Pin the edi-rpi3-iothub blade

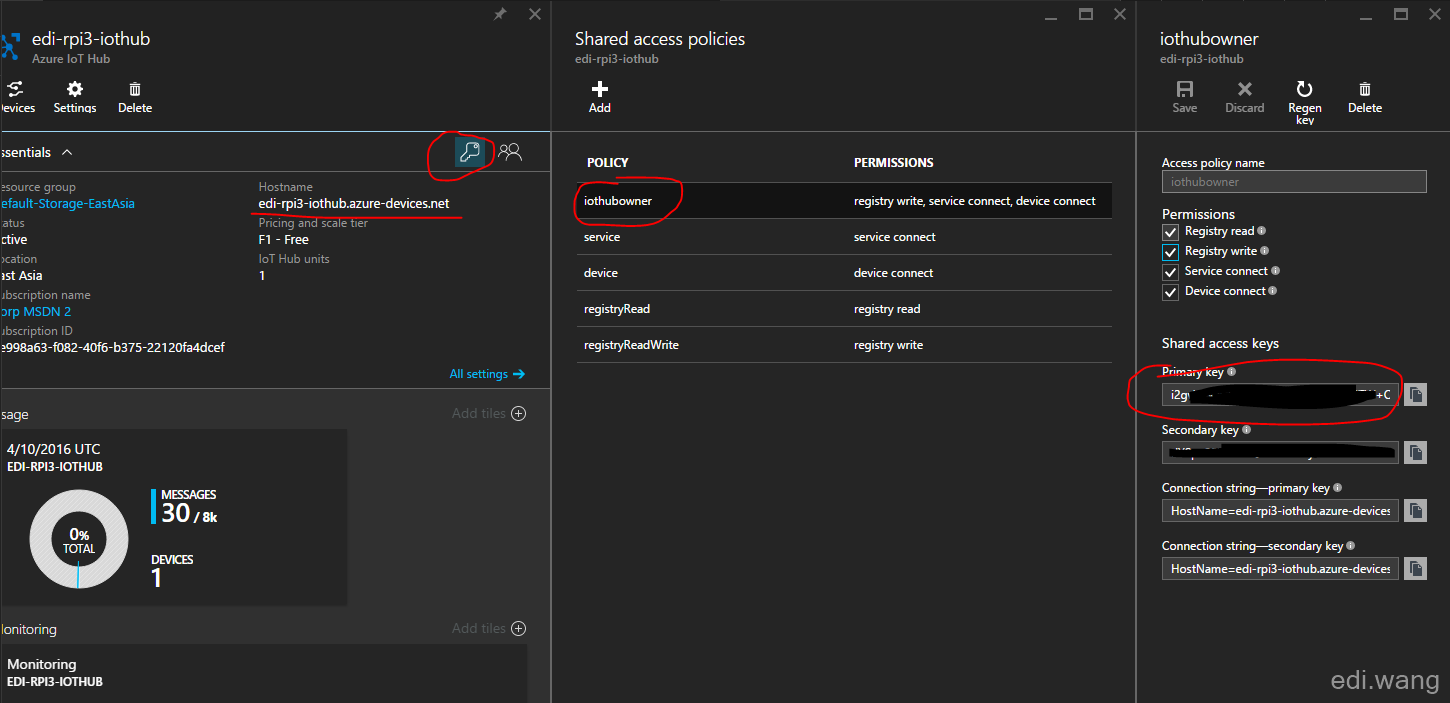pyautogui.click(x=500, y=14)
